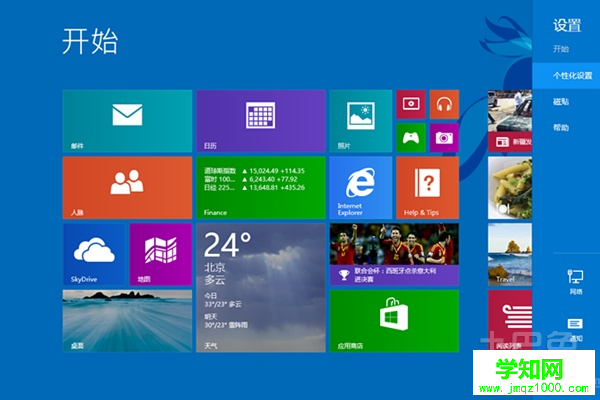Open the Food tile with pasta photo
The image size is (600, 400).
coord(510,188)
